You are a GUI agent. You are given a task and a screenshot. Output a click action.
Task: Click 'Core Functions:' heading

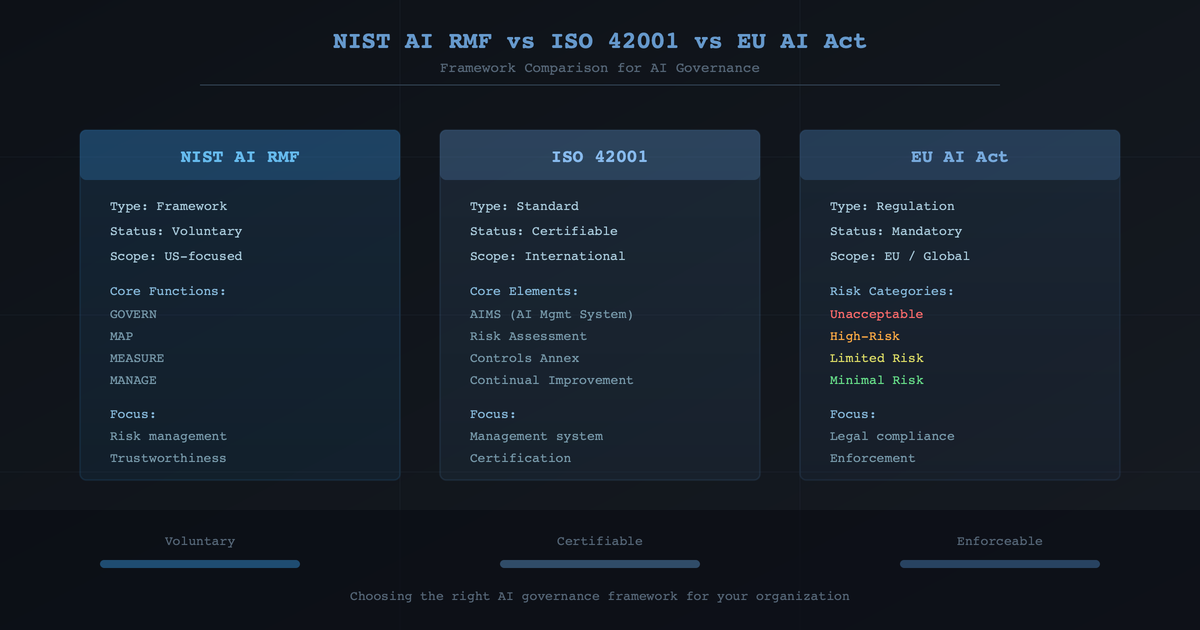(169, 292)
